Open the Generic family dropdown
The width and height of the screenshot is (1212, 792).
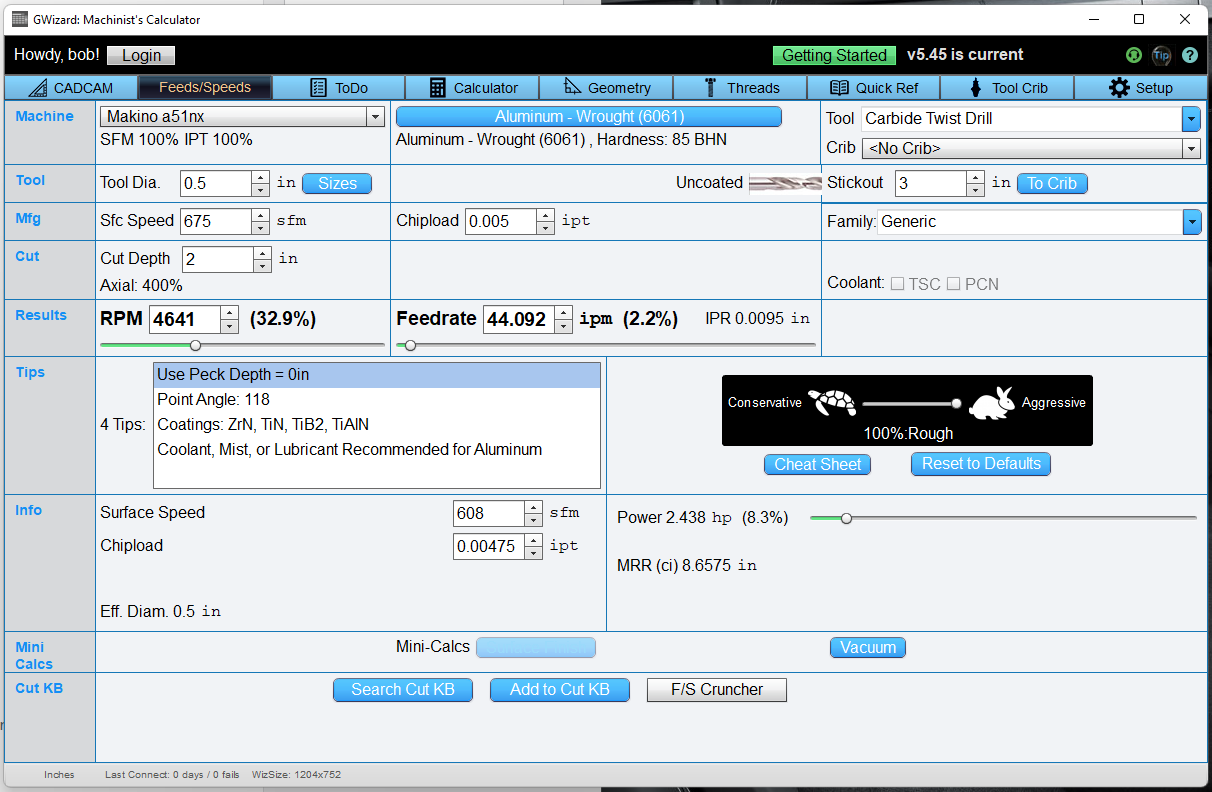pos(1192,221)
